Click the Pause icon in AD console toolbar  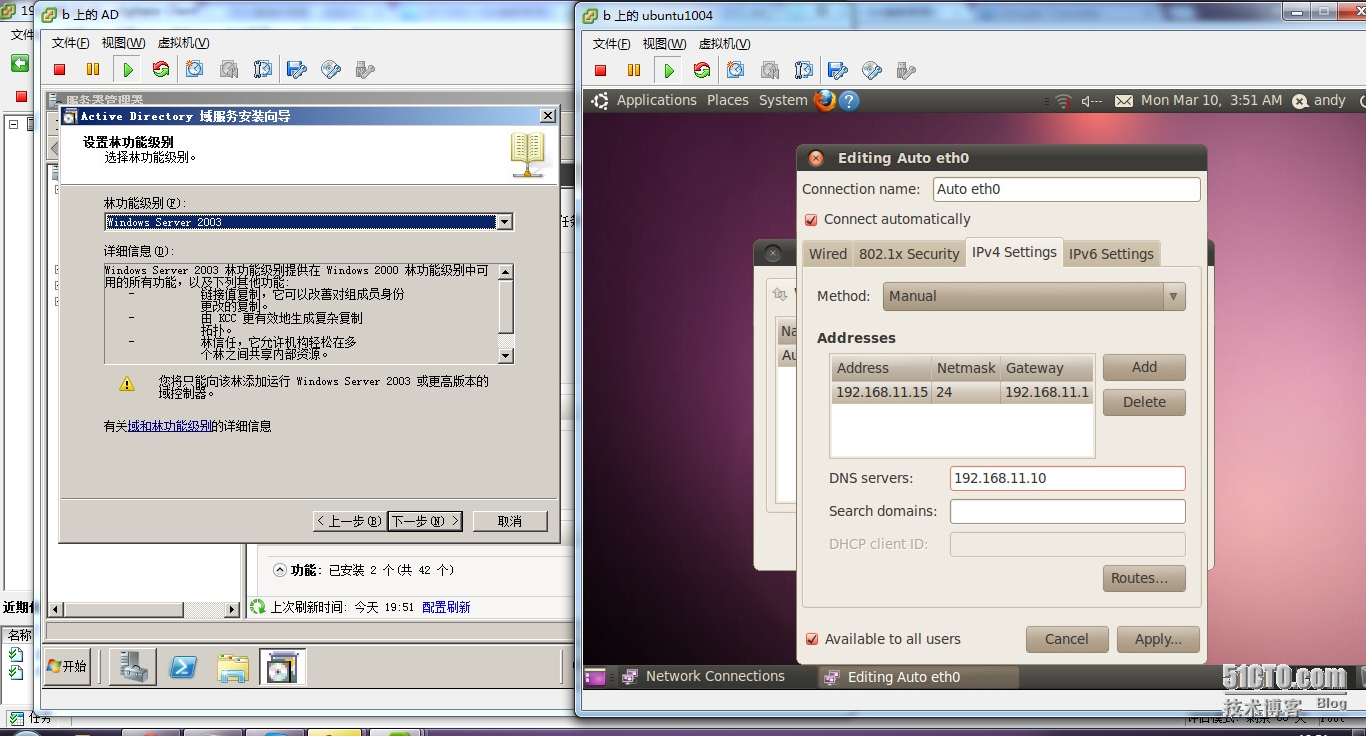pyautogui.click(x=93, y=70)
